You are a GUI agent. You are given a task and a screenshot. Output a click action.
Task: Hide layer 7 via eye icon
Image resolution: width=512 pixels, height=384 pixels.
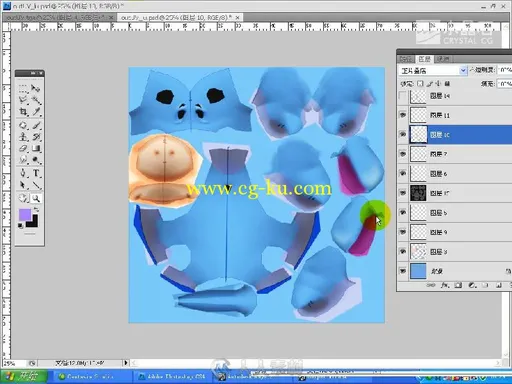tap(403, 154)
